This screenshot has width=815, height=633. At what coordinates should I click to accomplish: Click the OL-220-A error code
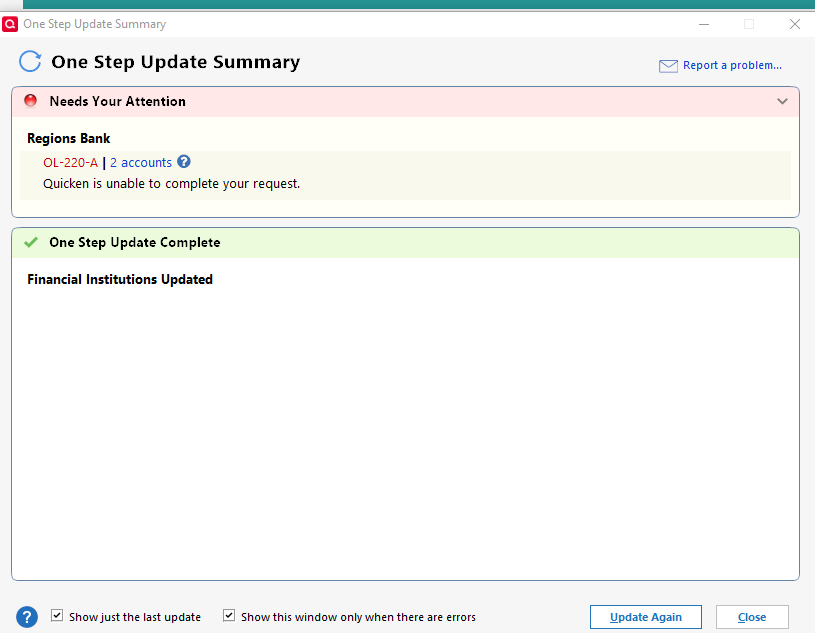(70, 163)
